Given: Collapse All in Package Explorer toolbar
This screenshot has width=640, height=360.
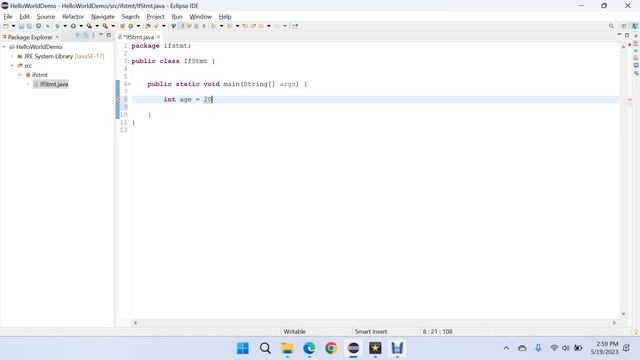Looking at the screenshot, I should pos(78,36).
